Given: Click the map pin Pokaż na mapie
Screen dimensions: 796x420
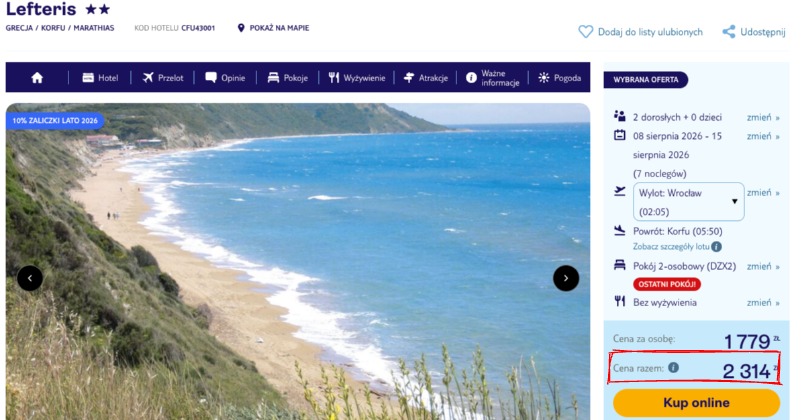Looking at the screenshot, I should pyautogui.click(x=241, y=28).
